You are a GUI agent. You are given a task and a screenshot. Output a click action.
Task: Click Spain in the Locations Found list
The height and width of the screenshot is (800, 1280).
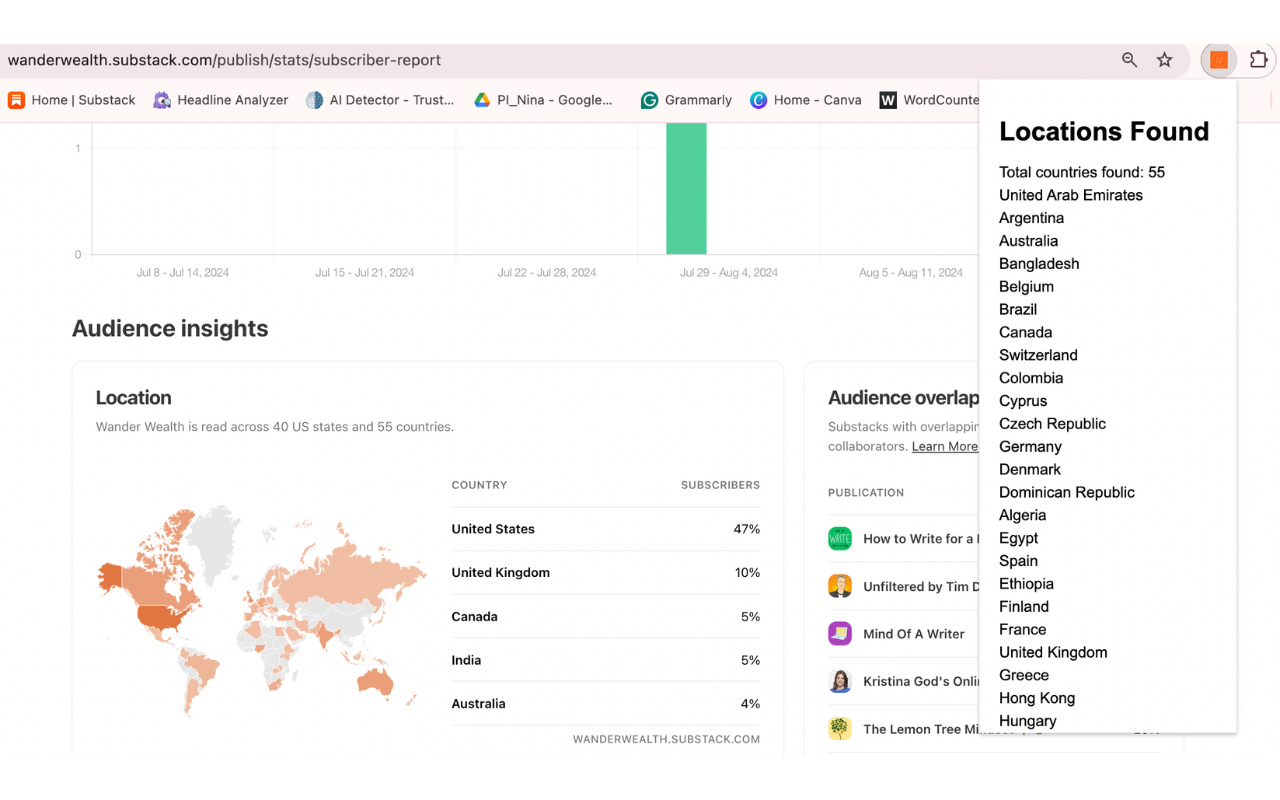coord(1018,561)
